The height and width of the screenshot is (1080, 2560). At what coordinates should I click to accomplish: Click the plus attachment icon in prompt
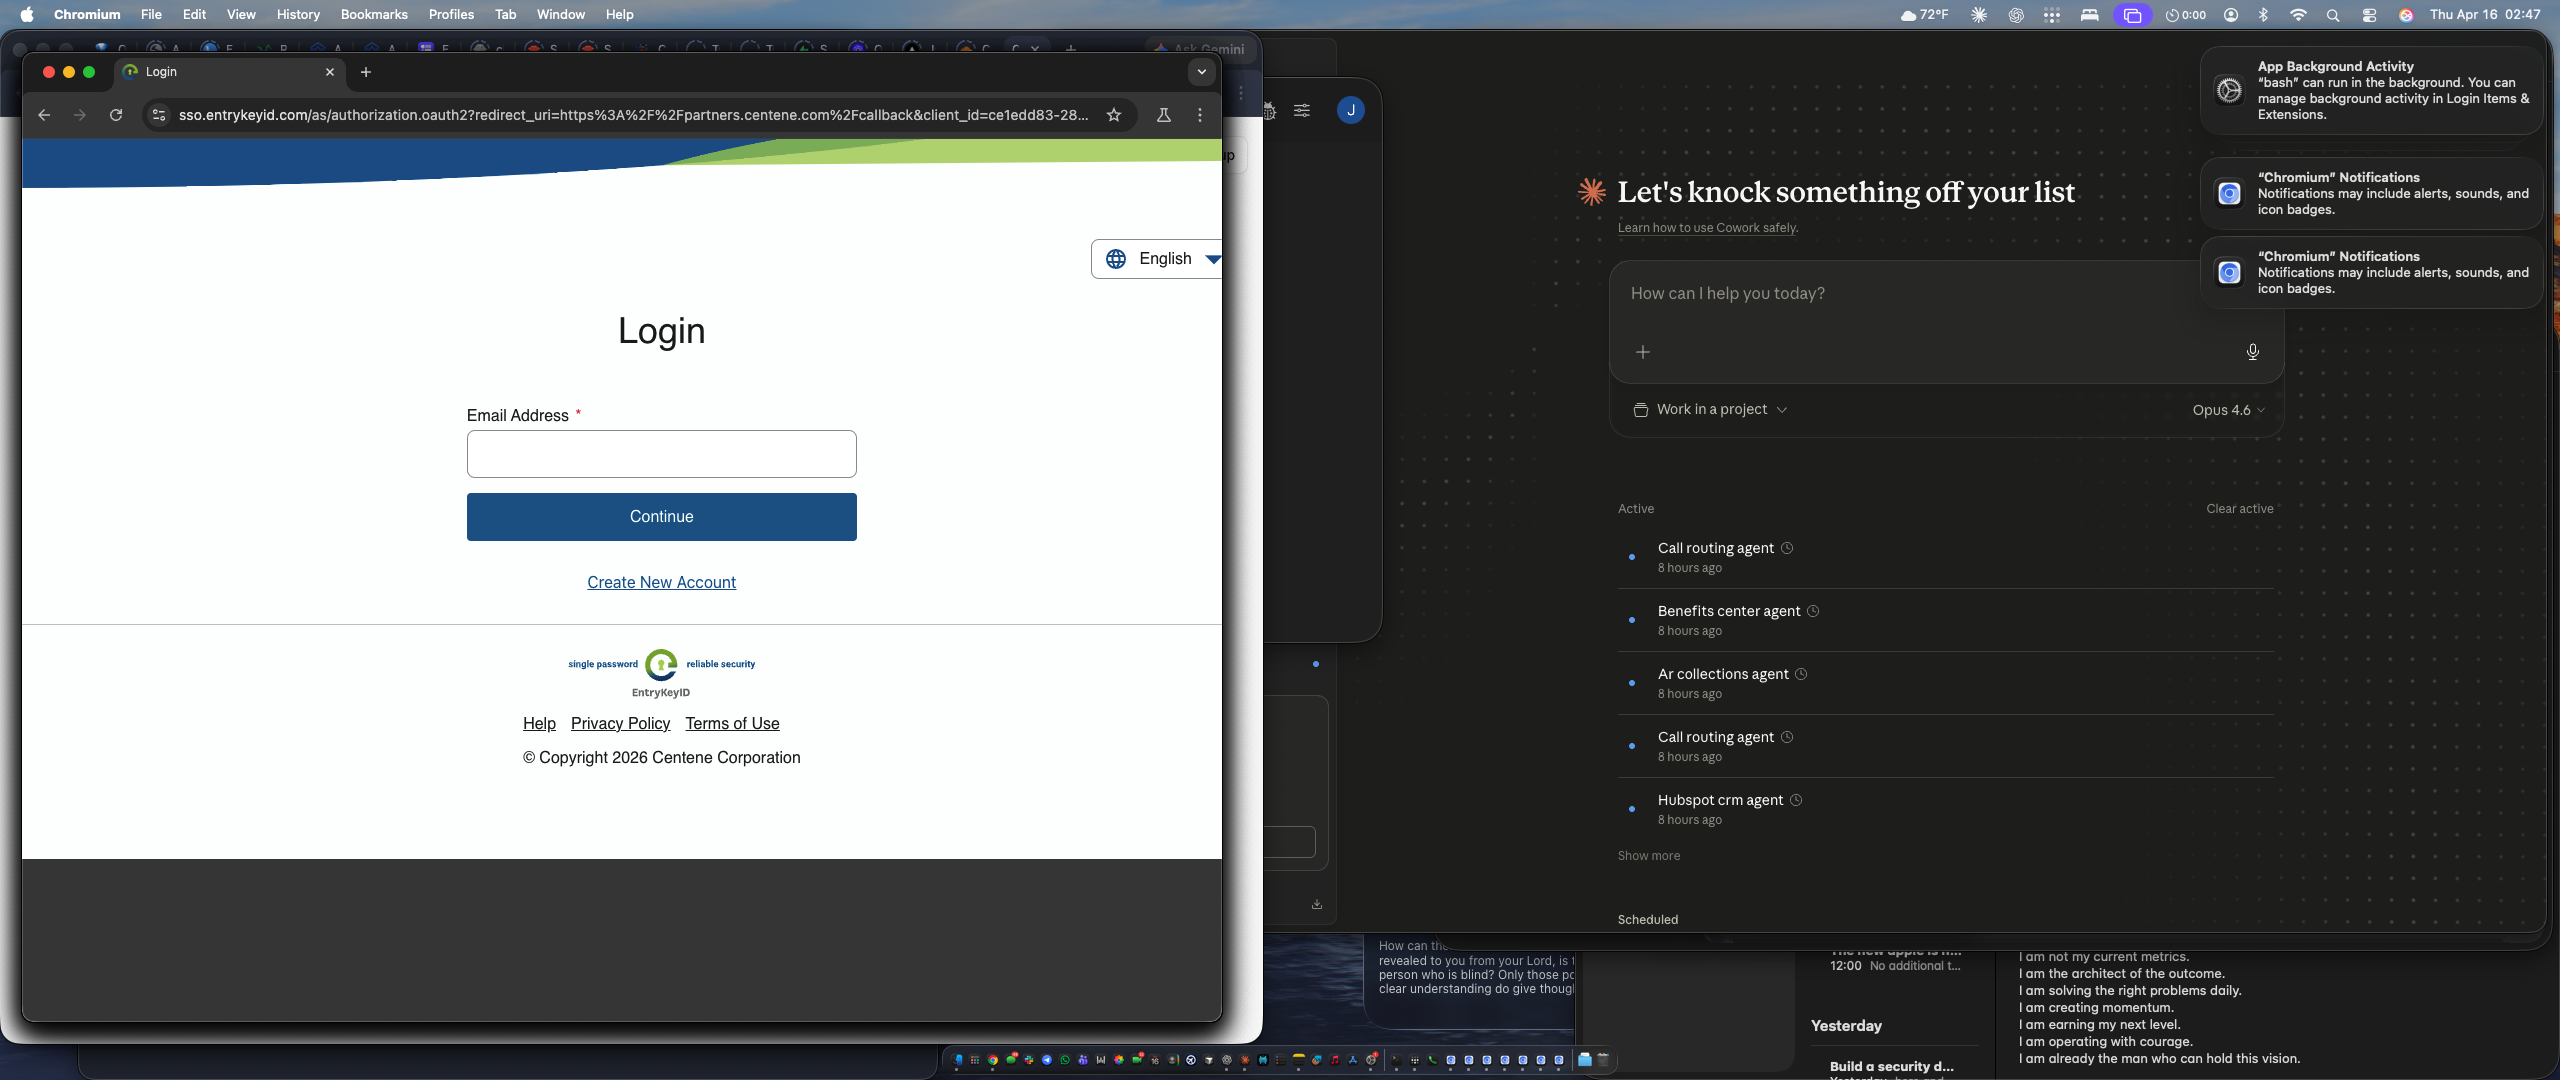[1642, 352]
